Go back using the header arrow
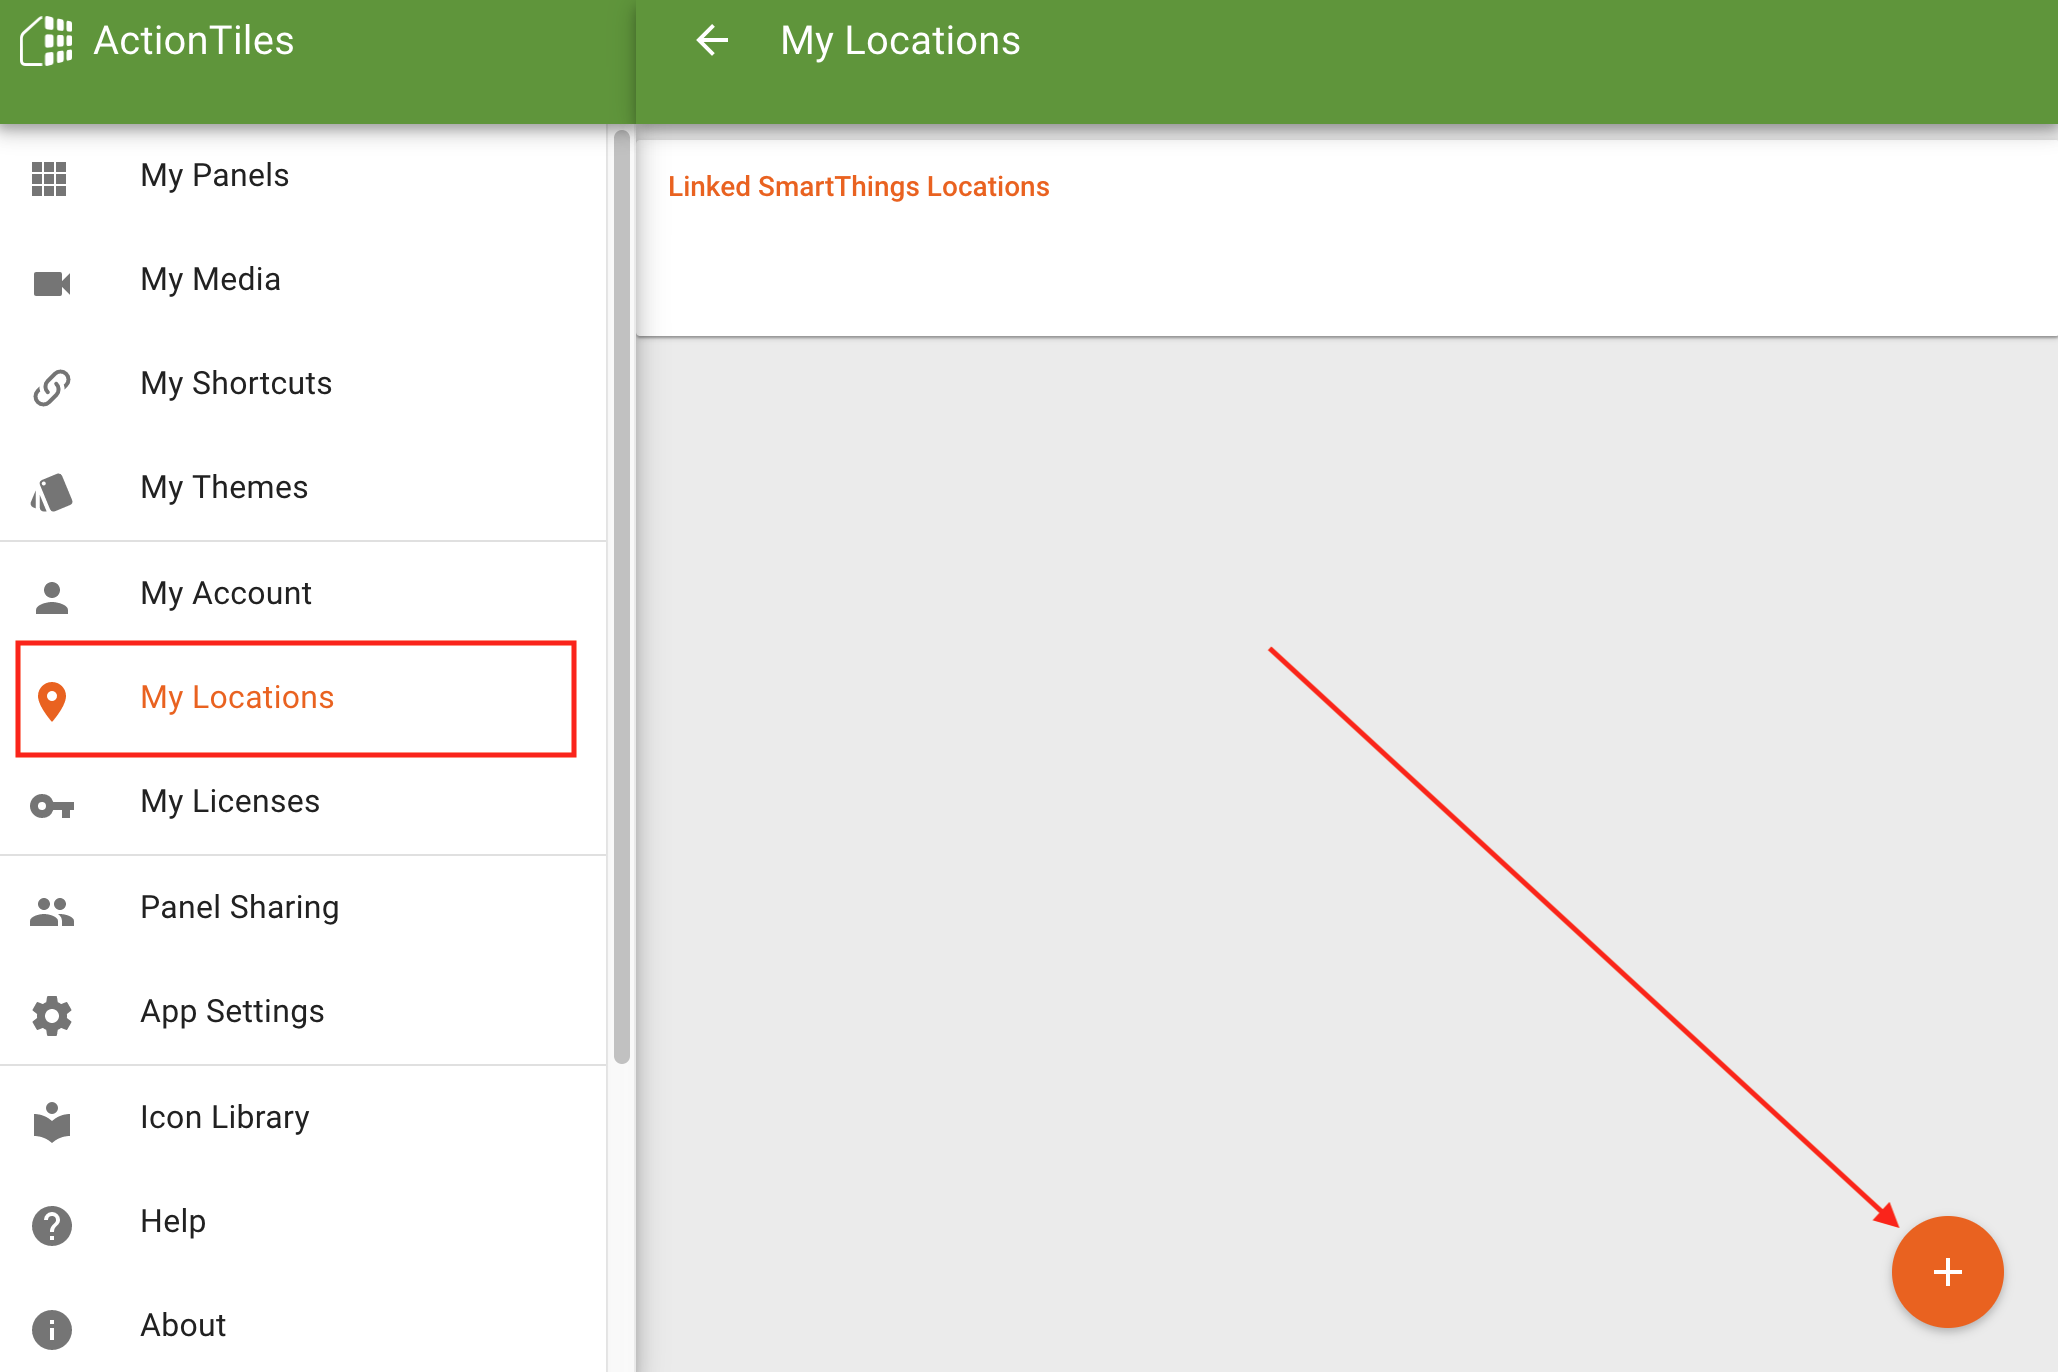2058x1372 pixels. coord(712,41)
